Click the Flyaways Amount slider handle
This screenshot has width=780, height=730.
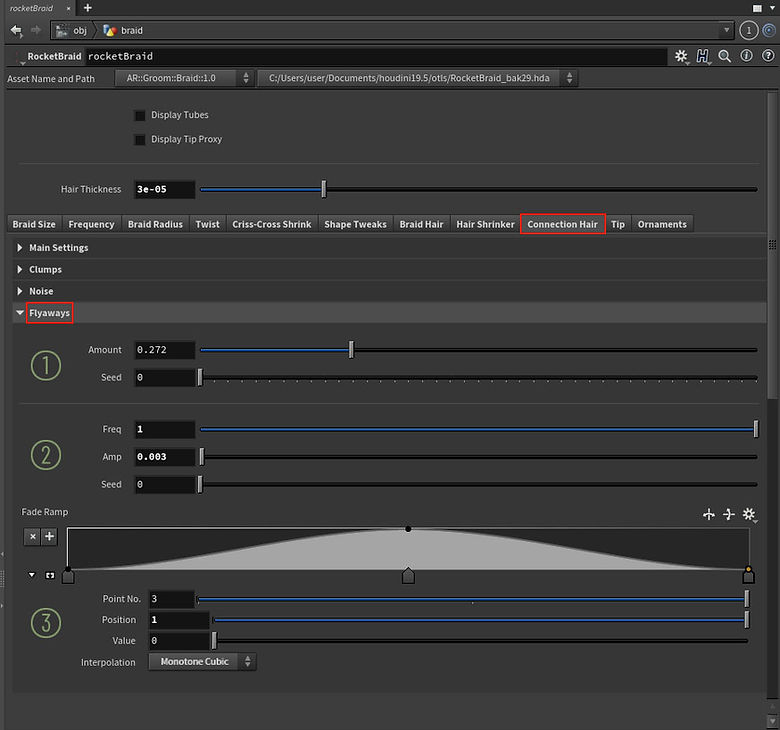coord(351,350)
